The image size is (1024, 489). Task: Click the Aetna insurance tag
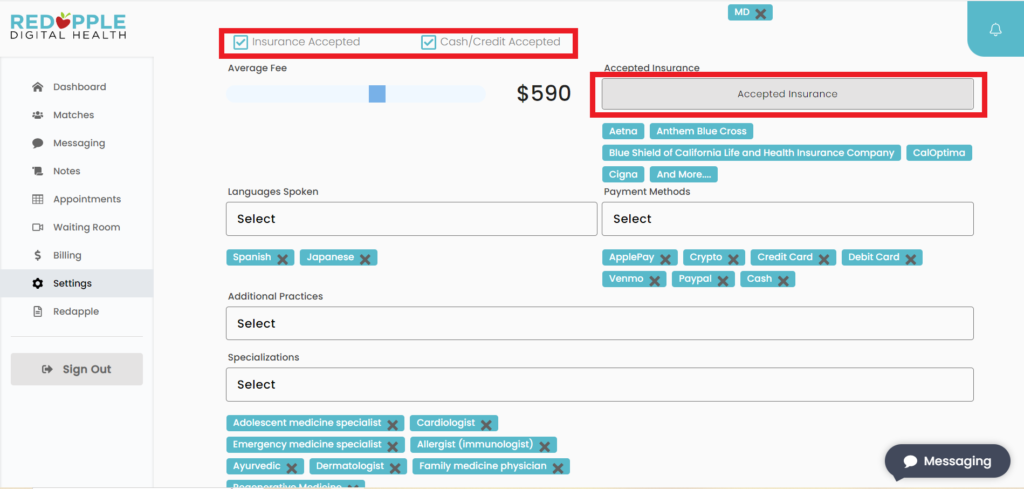pos(623,131)
